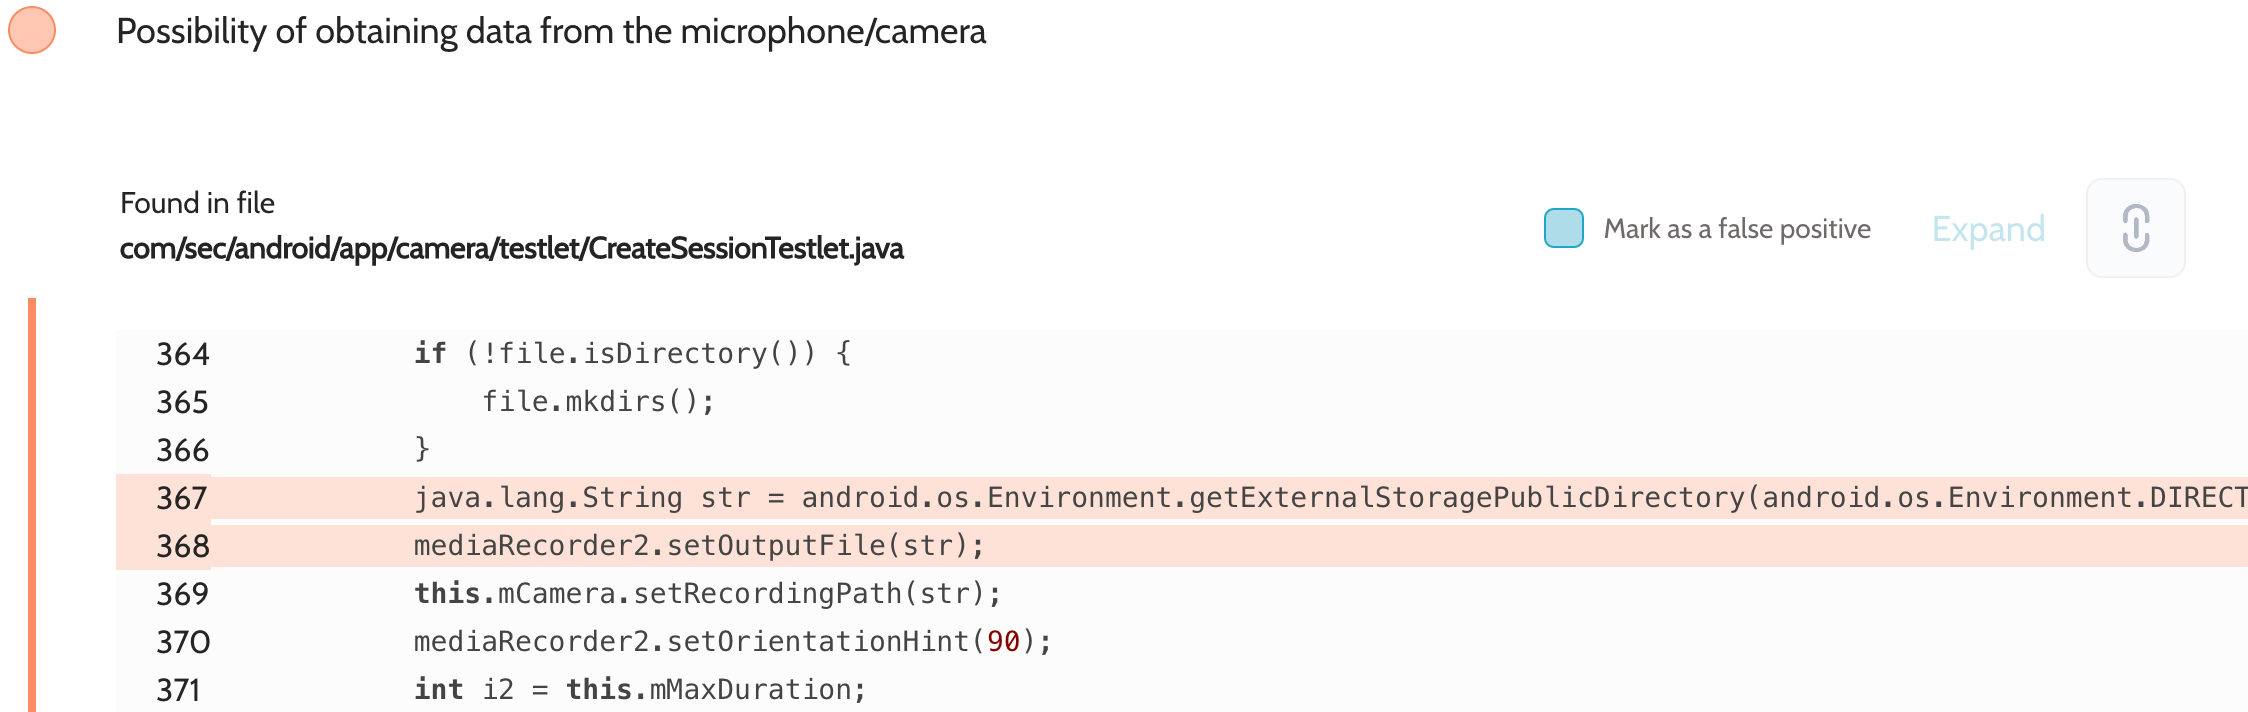Collapse the CreateSessionTestlet.java code block
Viewport: 2248px width, 712px height.
1989,228
